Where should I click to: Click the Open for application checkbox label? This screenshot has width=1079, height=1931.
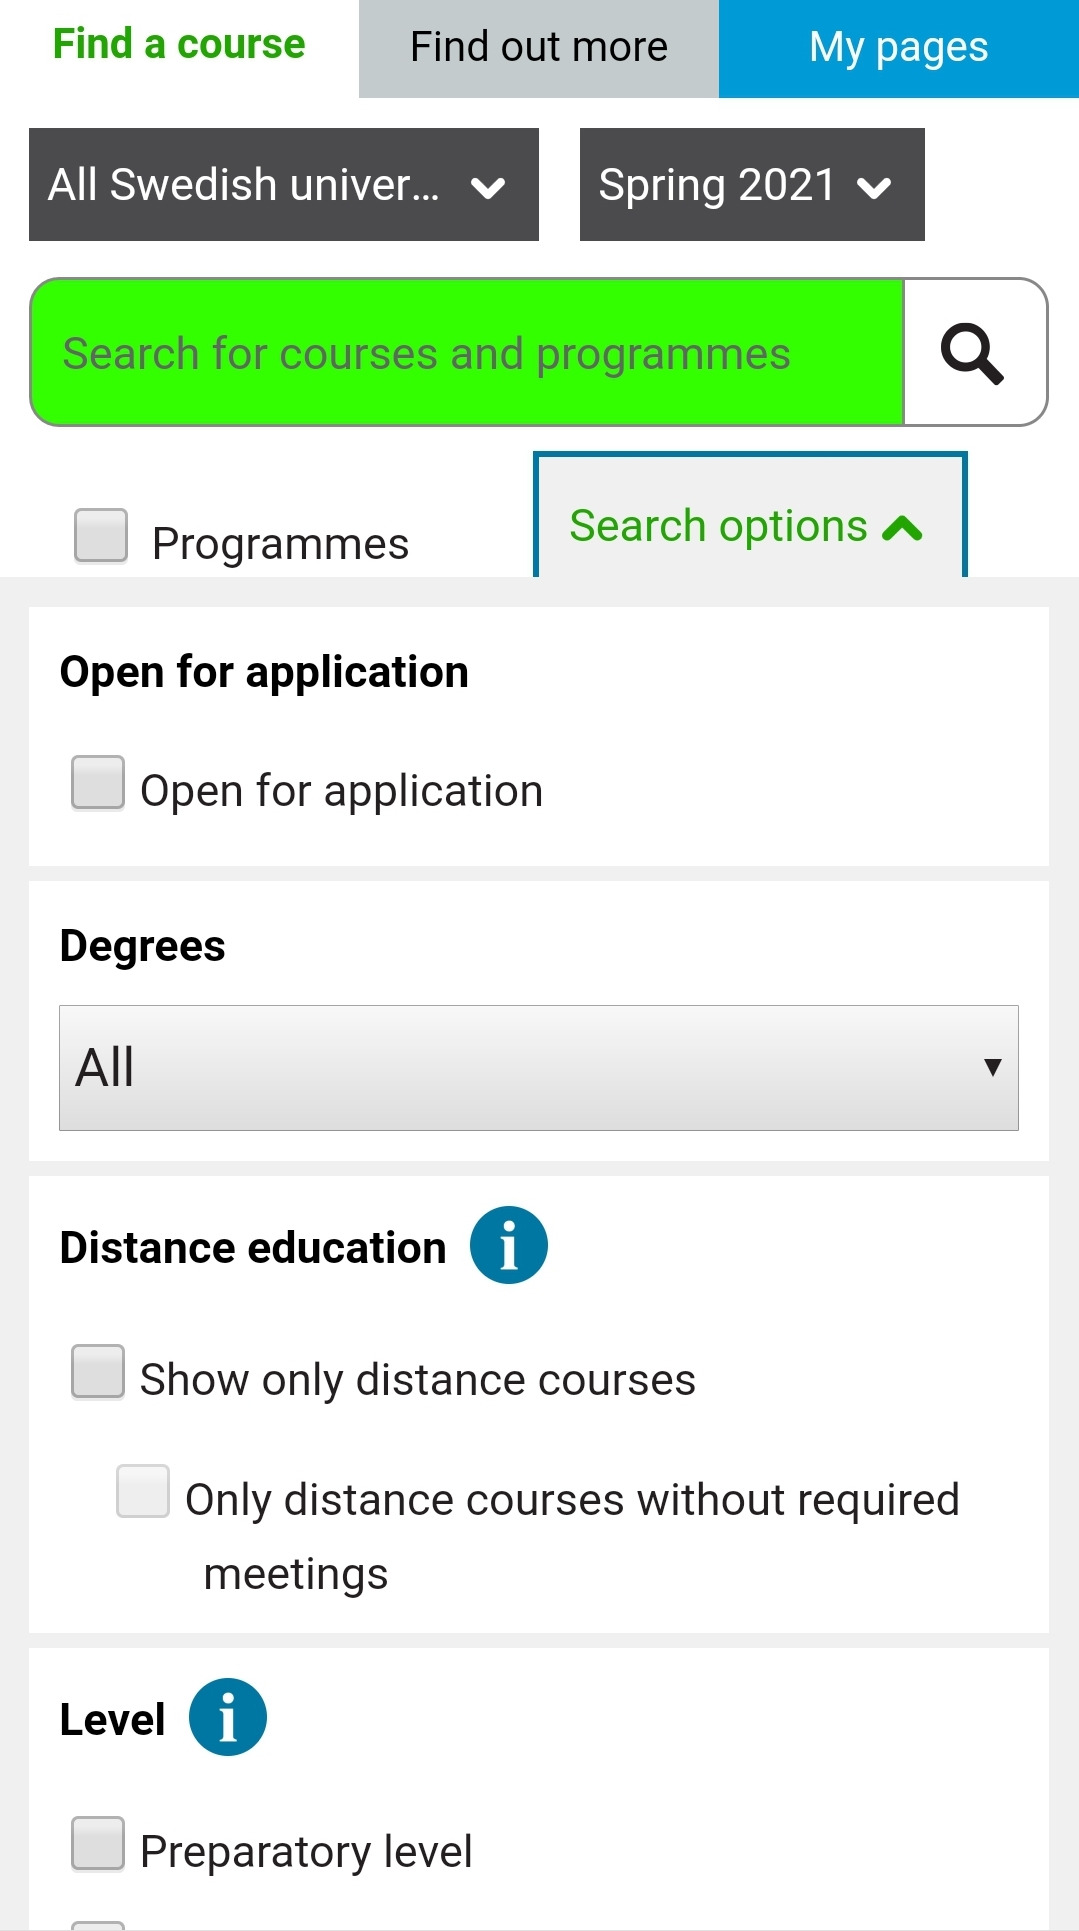click(x=341, y=791)
